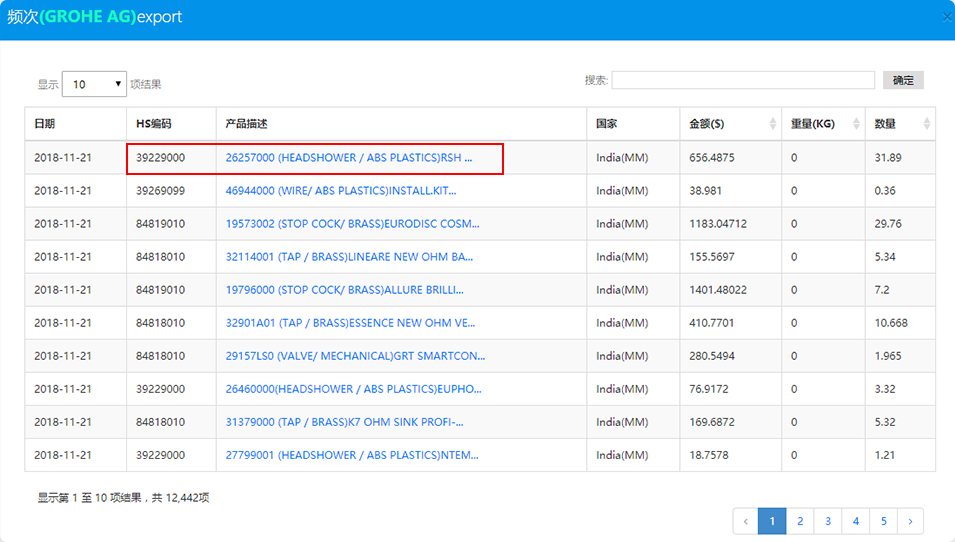Screen dimensions: 955x542
Task: Open product 32901A01 TAP ESSENCE link
Action: tap(350, 323)
